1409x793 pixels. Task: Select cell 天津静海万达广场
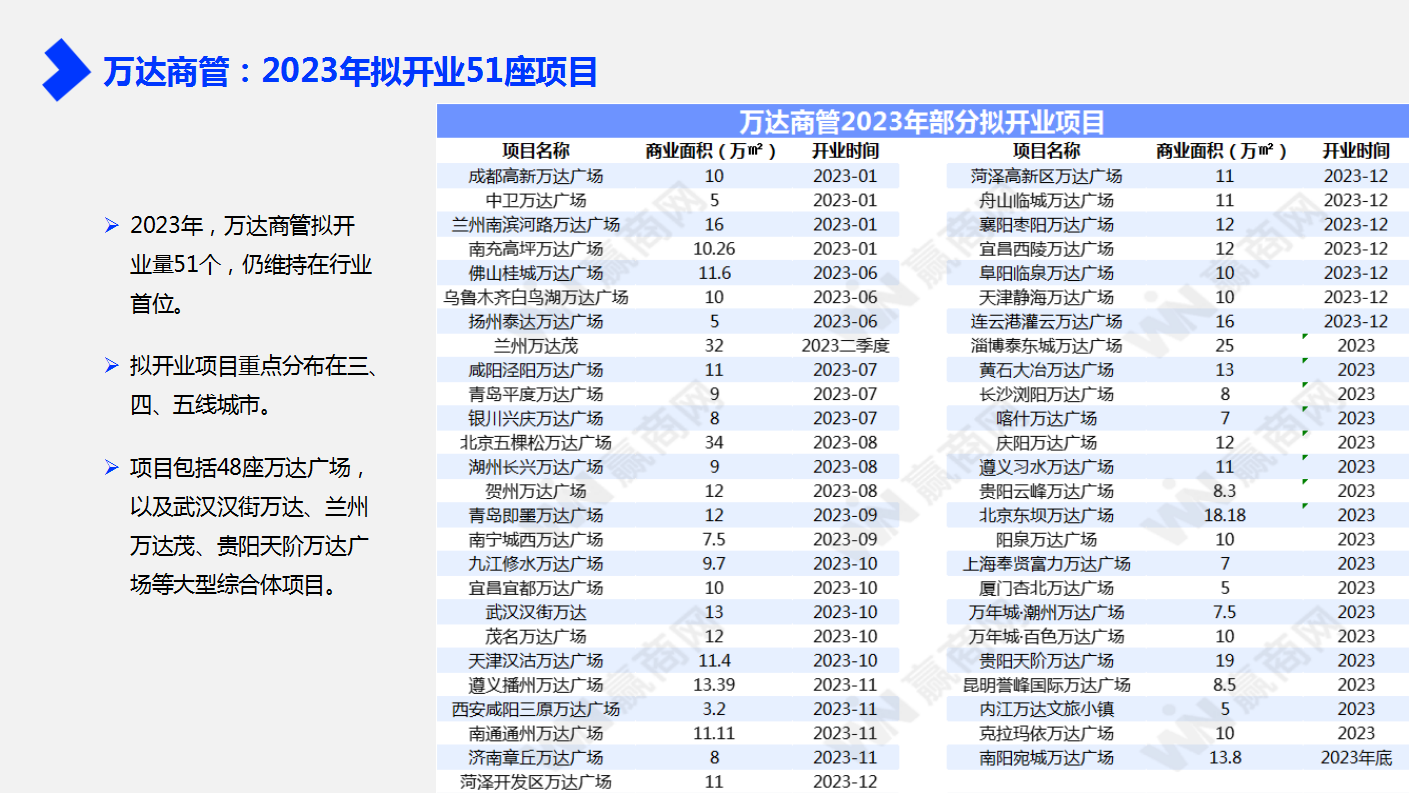tap(1046, 297)
